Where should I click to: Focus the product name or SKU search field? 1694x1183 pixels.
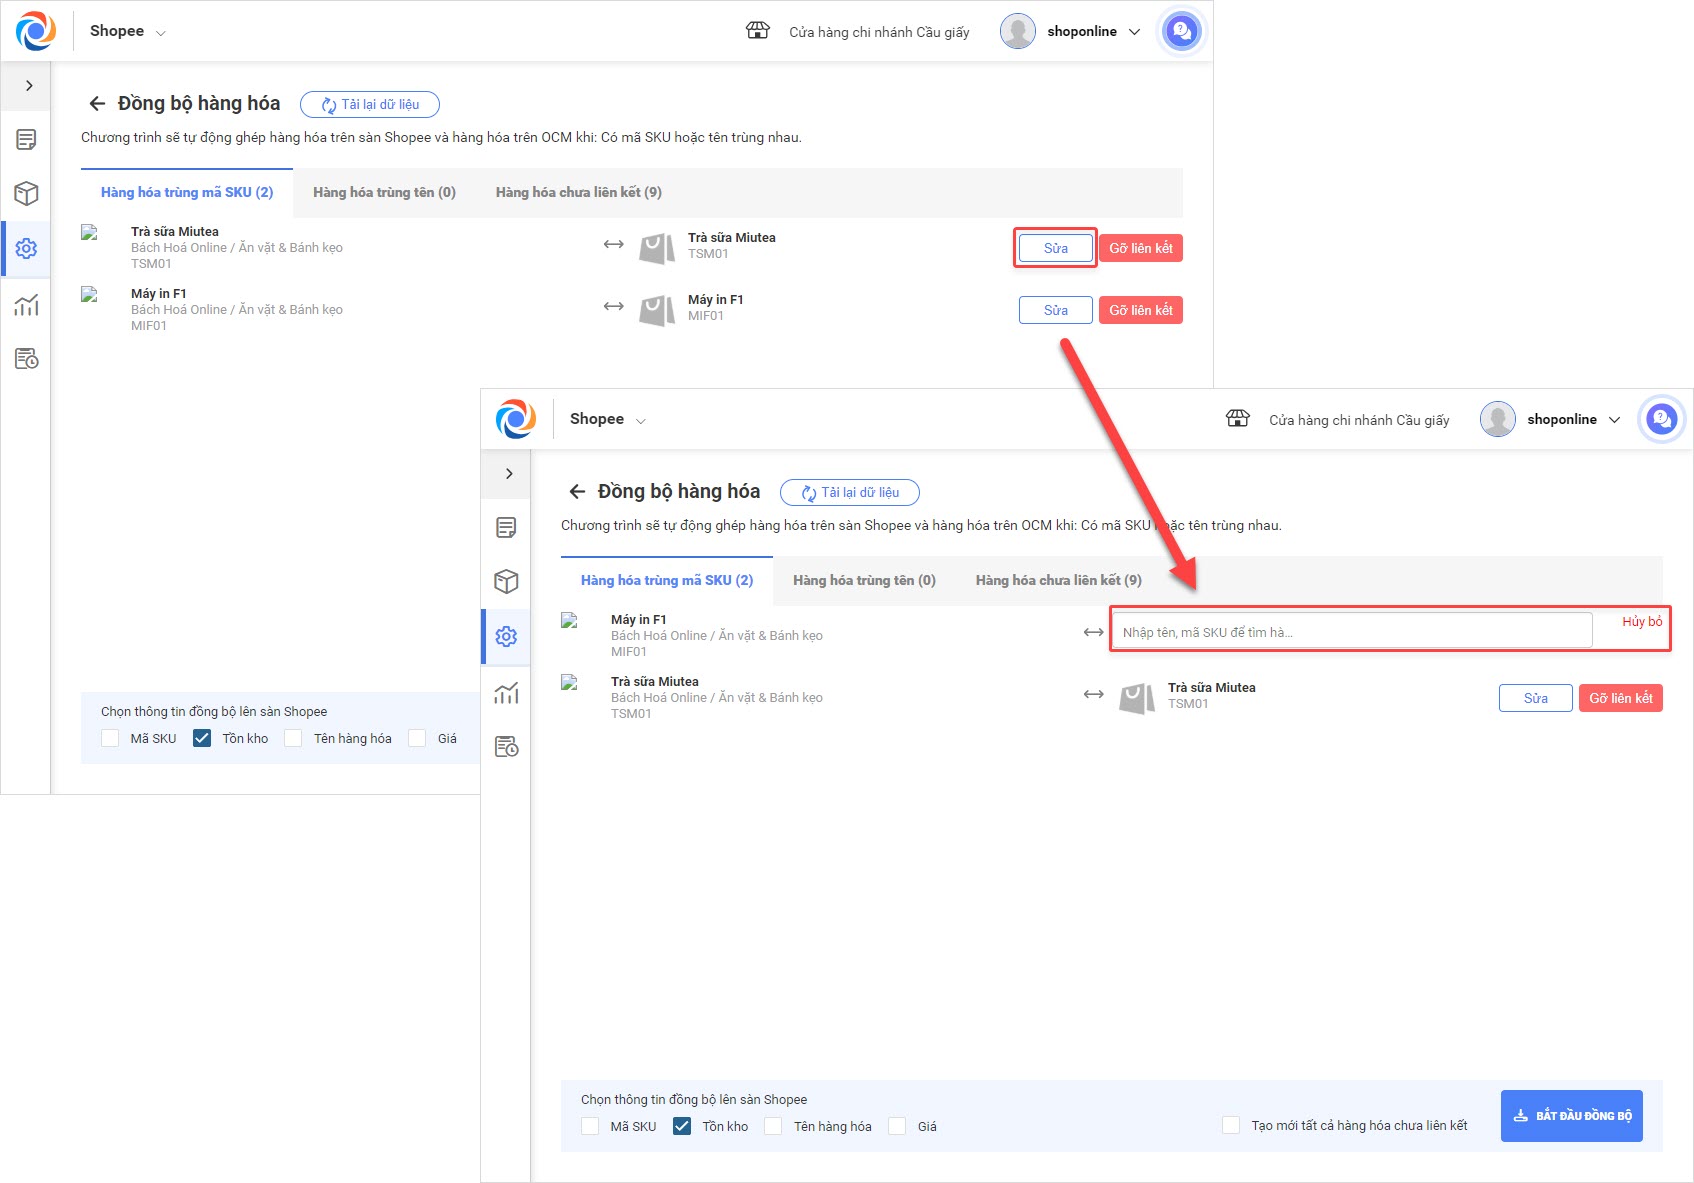click(1350, 632)
